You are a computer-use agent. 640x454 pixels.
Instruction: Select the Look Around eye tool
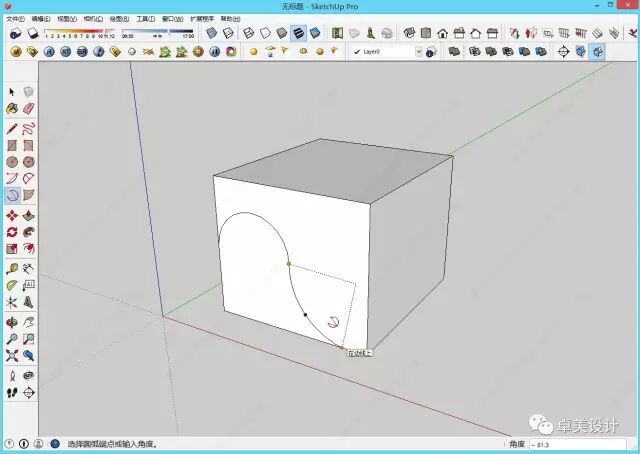click(x=28, y=376)
